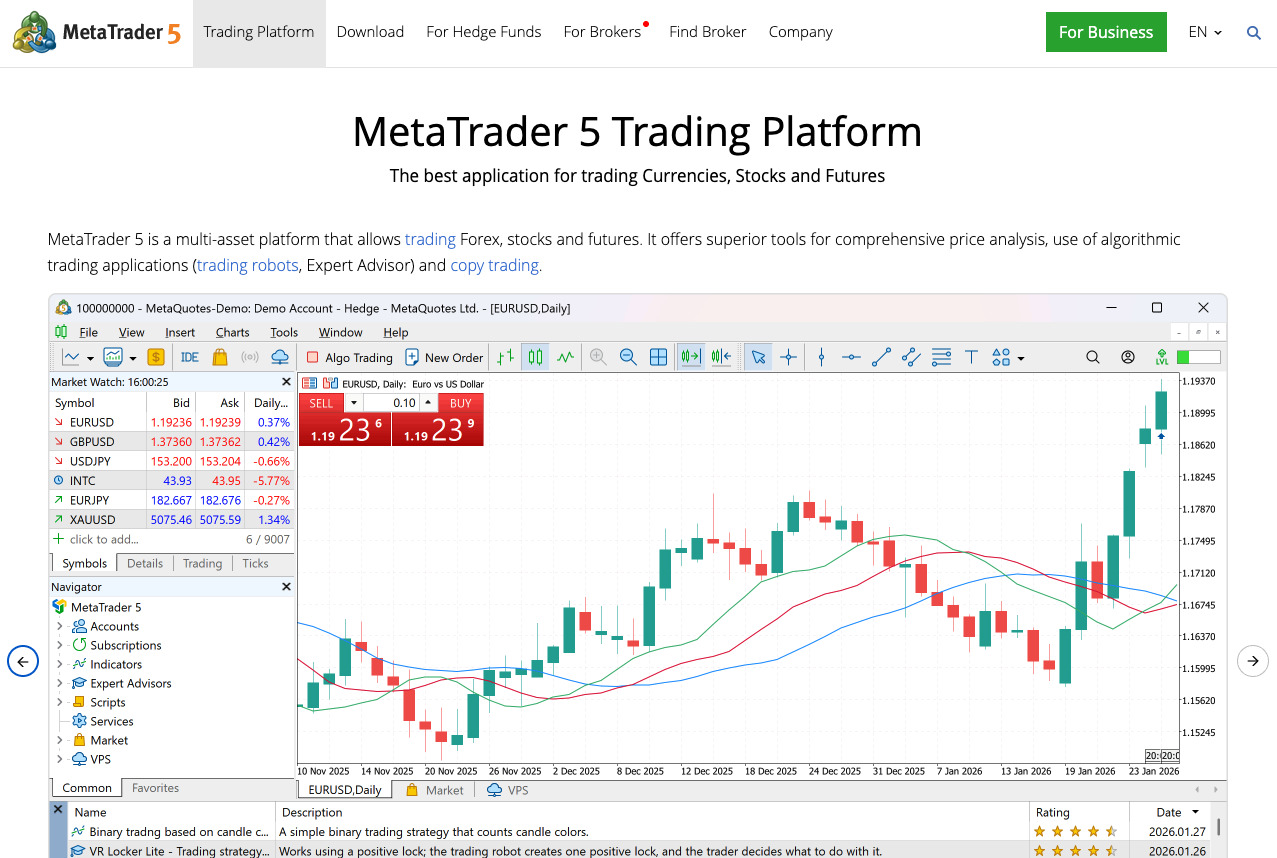Open the user account profile icon
The height and width of the screenshot is (858, 1277).
coord(1128,357)
